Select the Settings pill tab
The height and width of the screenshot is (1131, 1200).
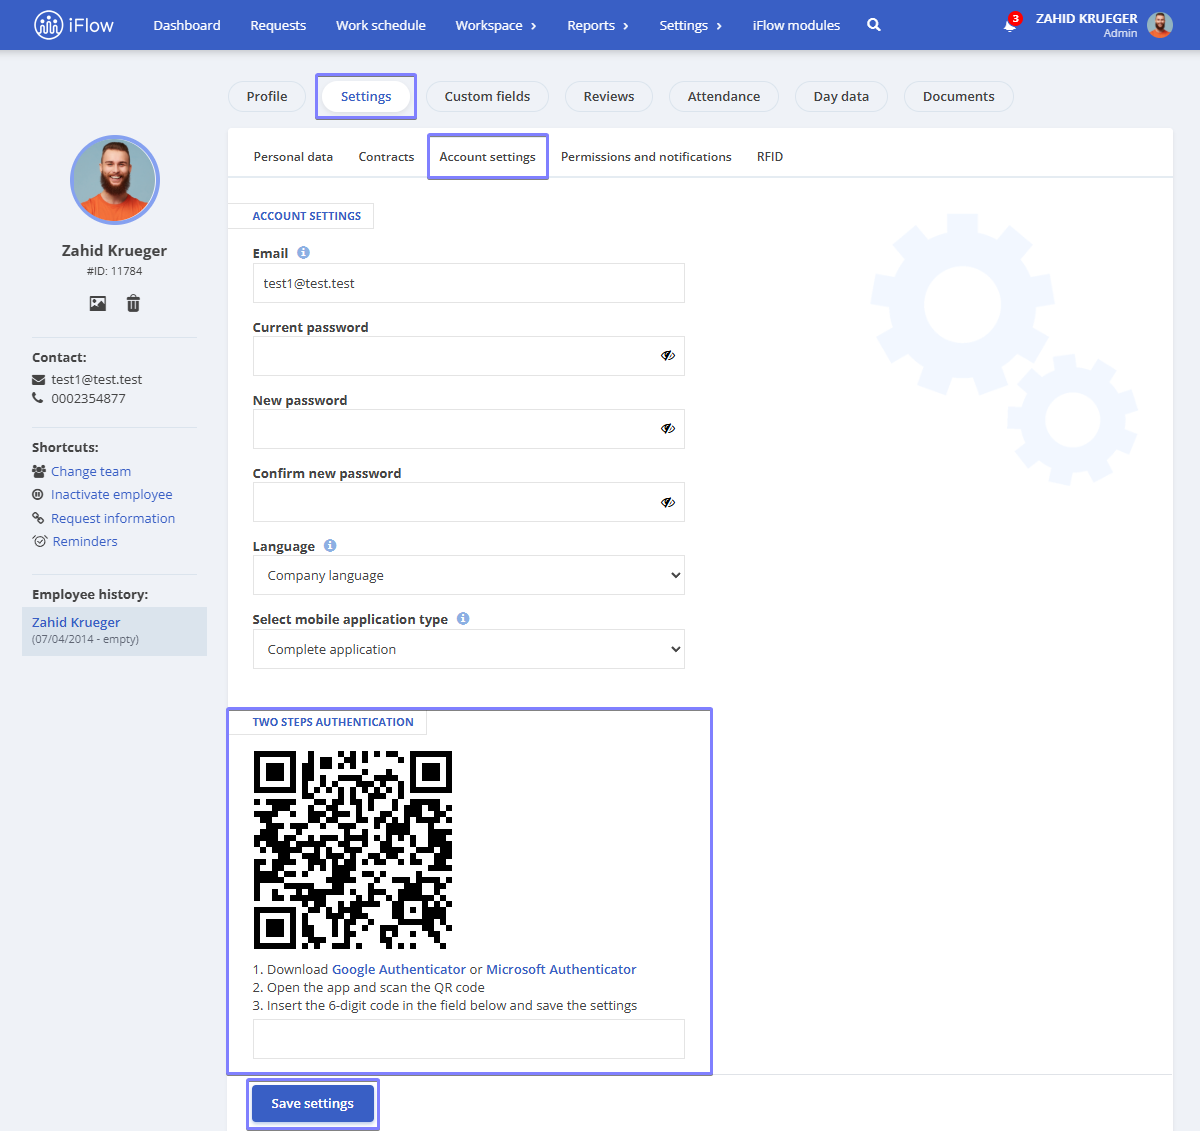(366, 96)
